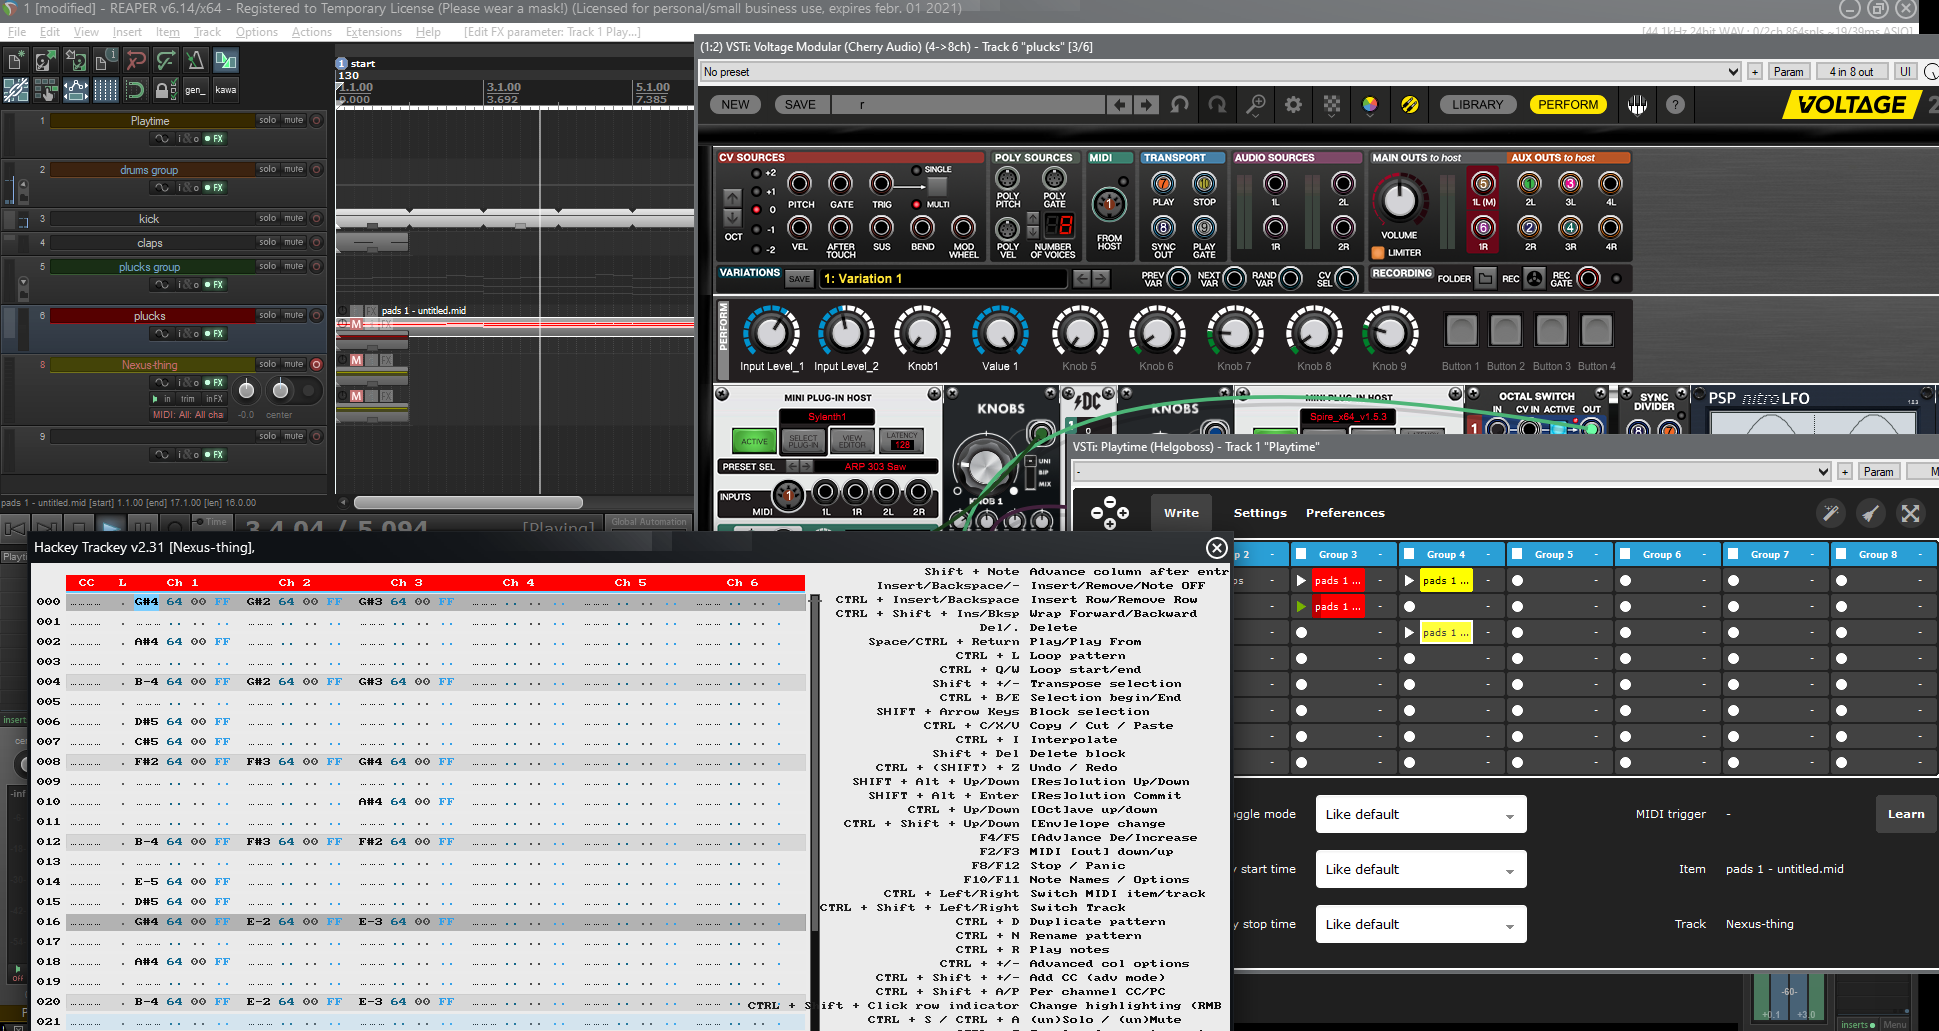Image resolution: width=1939 pixels, height=1031 pixels.
Task: Open the Playtime FX preset dropdown
Action: tap(1454, 472)
